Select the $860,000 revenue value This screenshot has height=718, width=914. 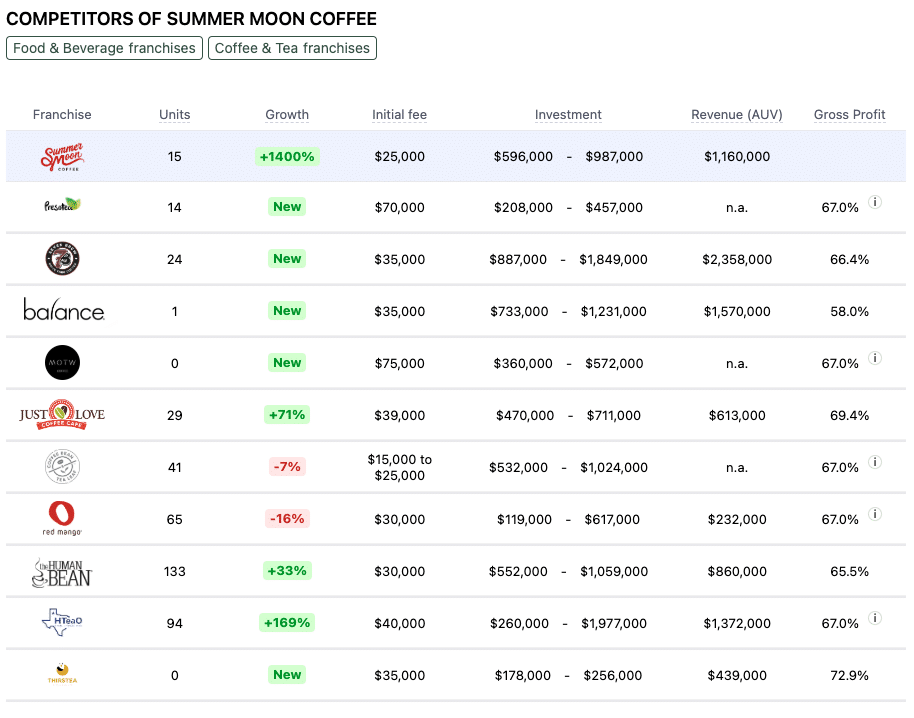point(737,571)
